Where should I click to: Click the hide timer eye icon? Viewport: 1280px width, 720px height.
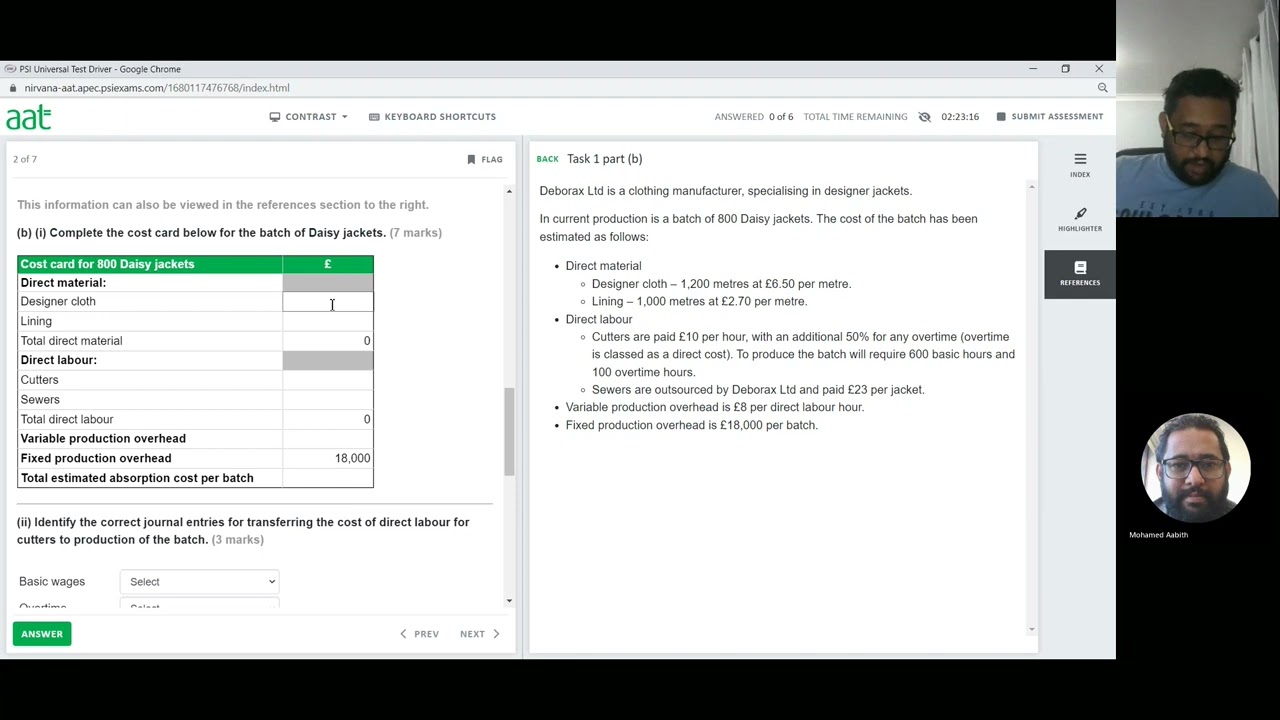(924, 117)
